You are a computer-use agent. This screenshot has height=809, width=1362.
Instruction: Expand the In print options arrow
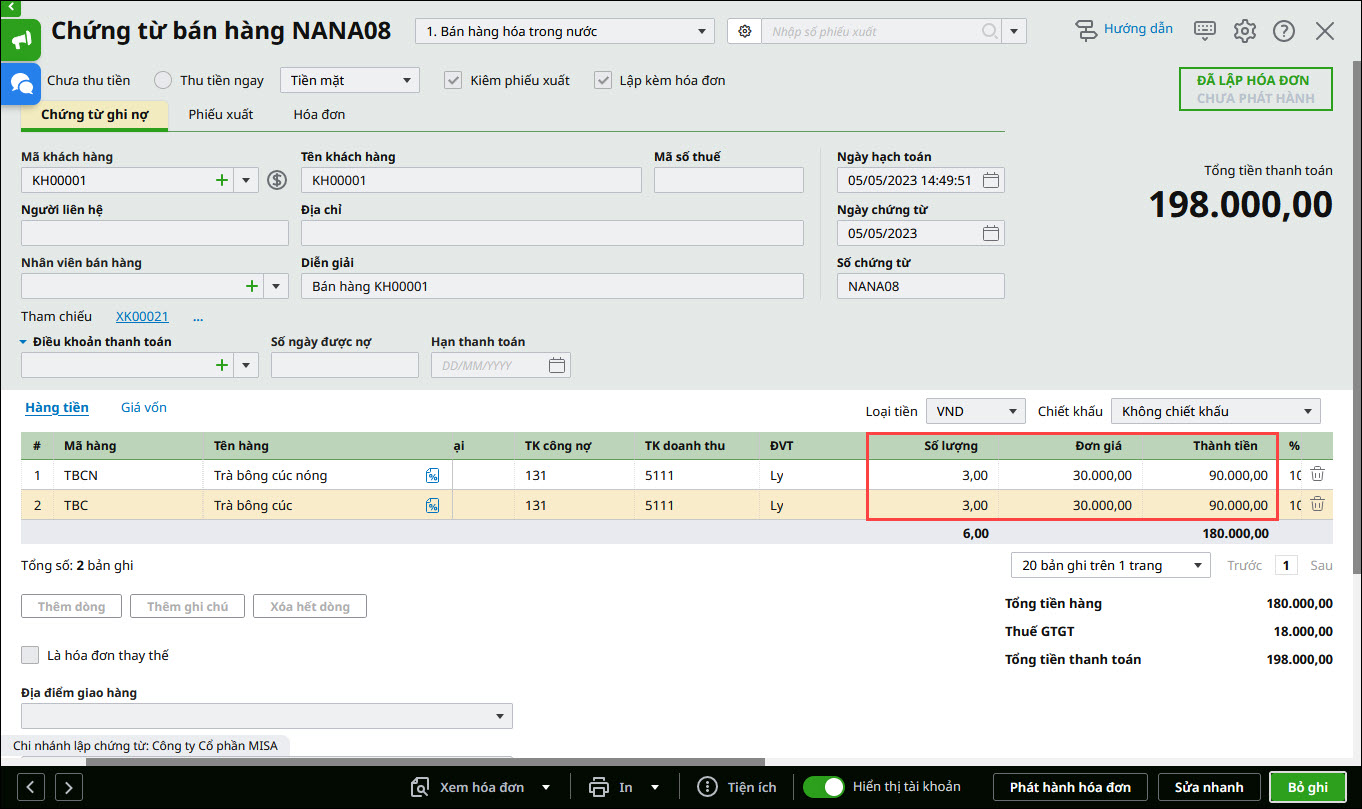(655, 787)
